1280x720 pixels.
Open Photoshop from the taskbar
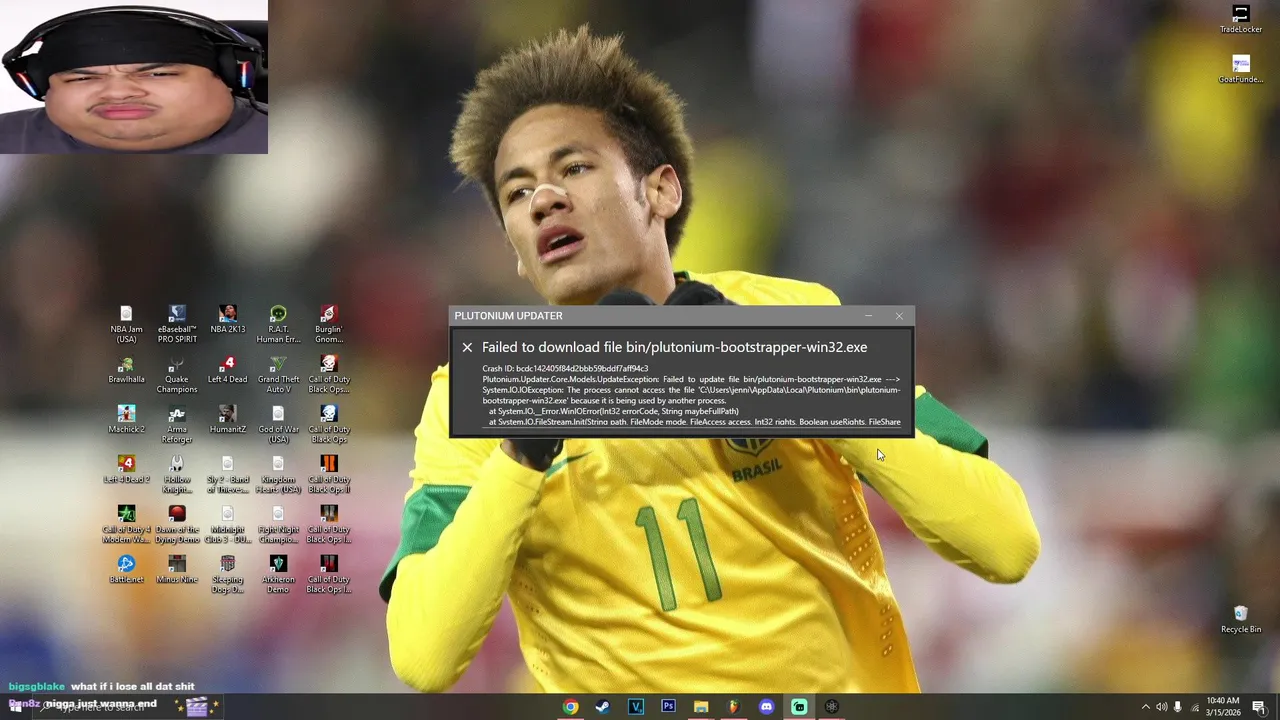tap(668, 706)
